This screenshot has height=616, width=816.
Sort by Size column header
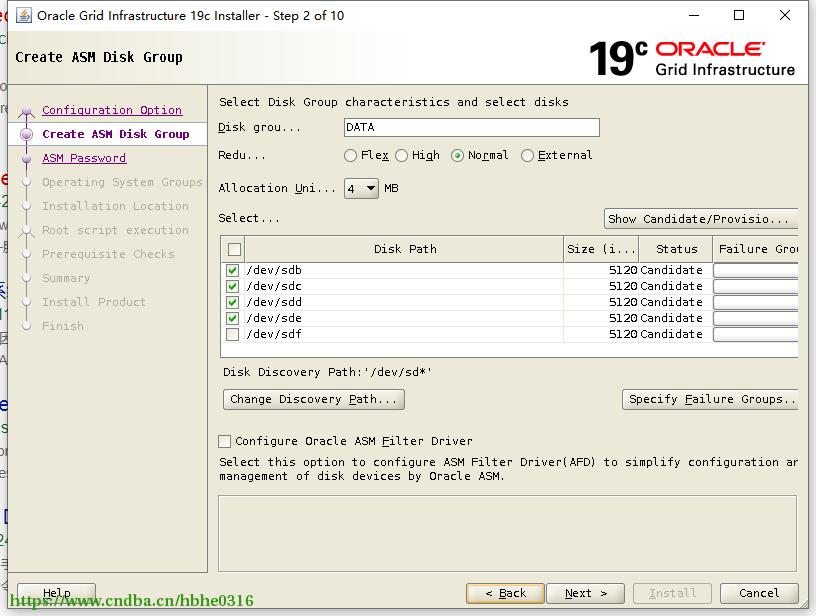tap(601, 249)
